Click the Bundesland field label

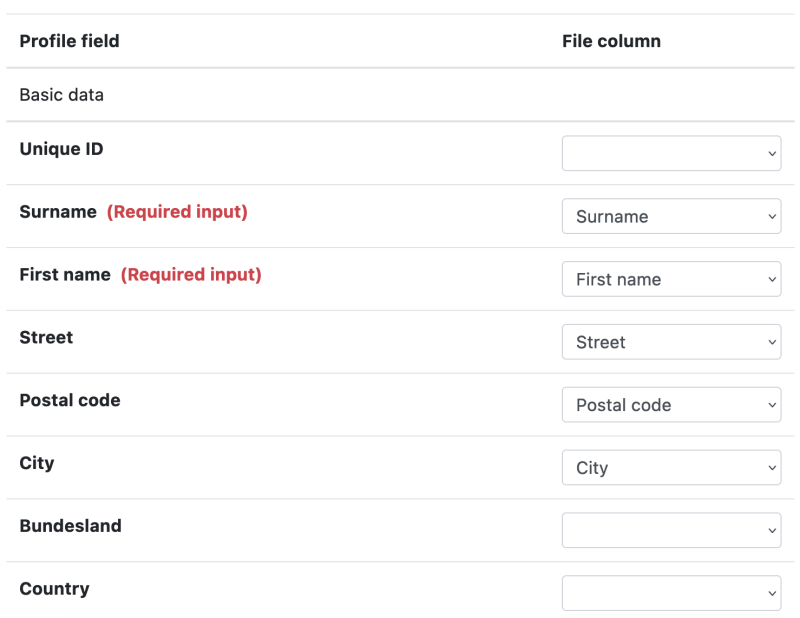click(x=69, y=526)
